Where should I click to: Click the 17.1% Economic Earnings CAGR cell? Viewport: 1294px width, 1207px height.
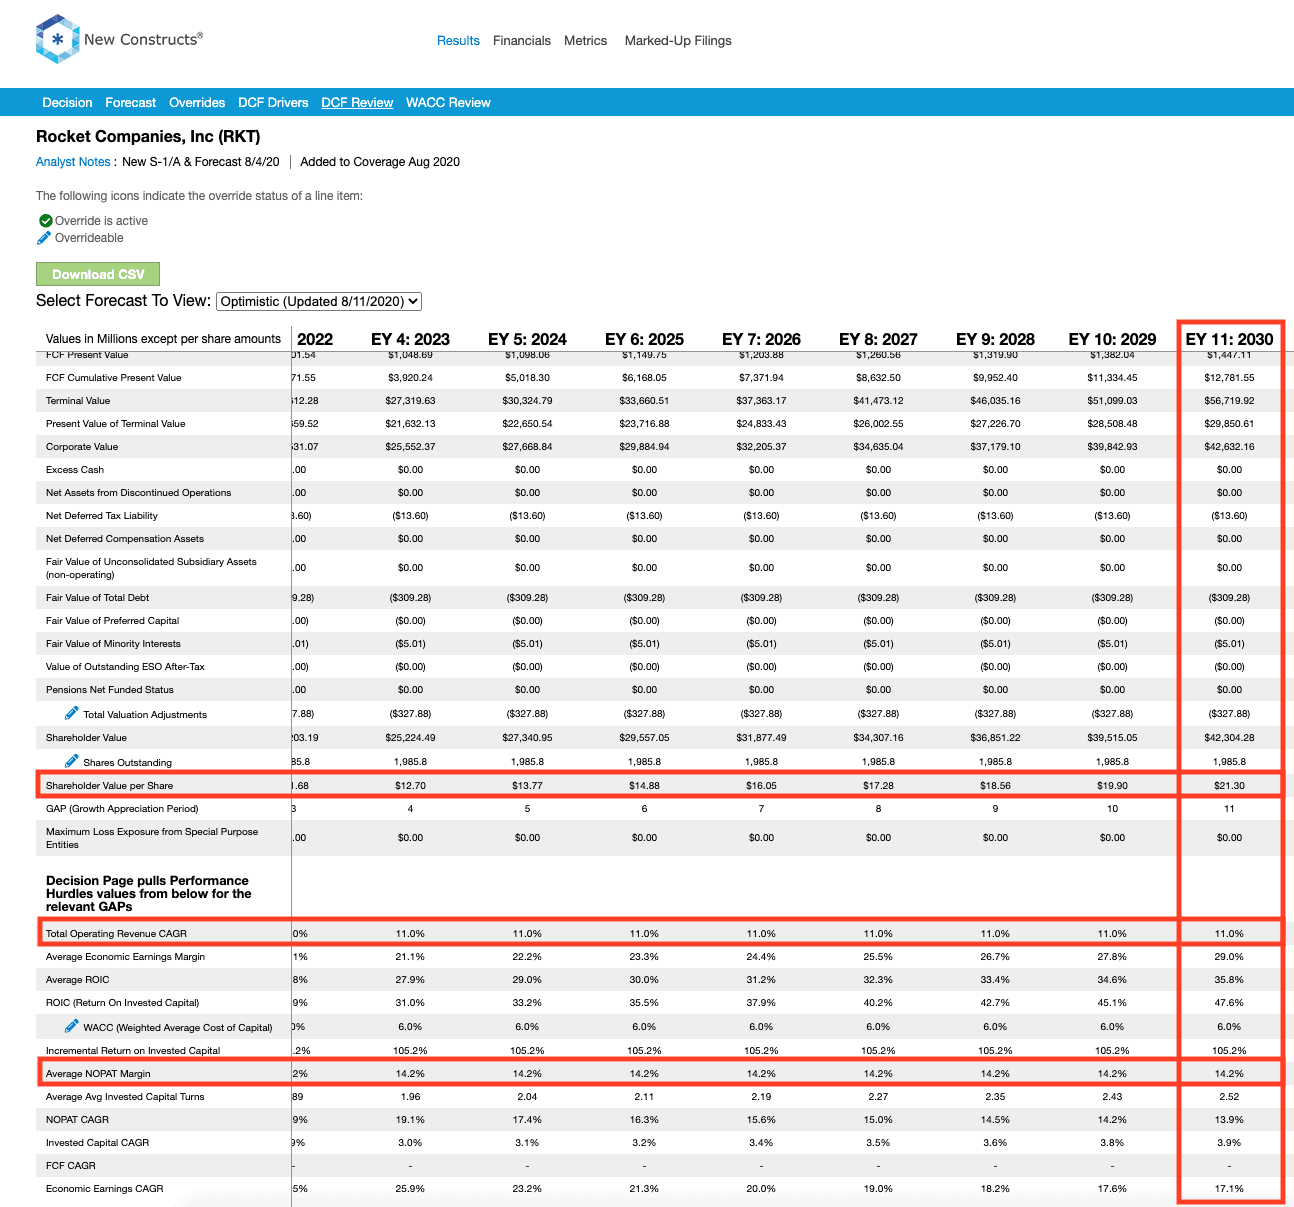click(x=1229, y=1189)
